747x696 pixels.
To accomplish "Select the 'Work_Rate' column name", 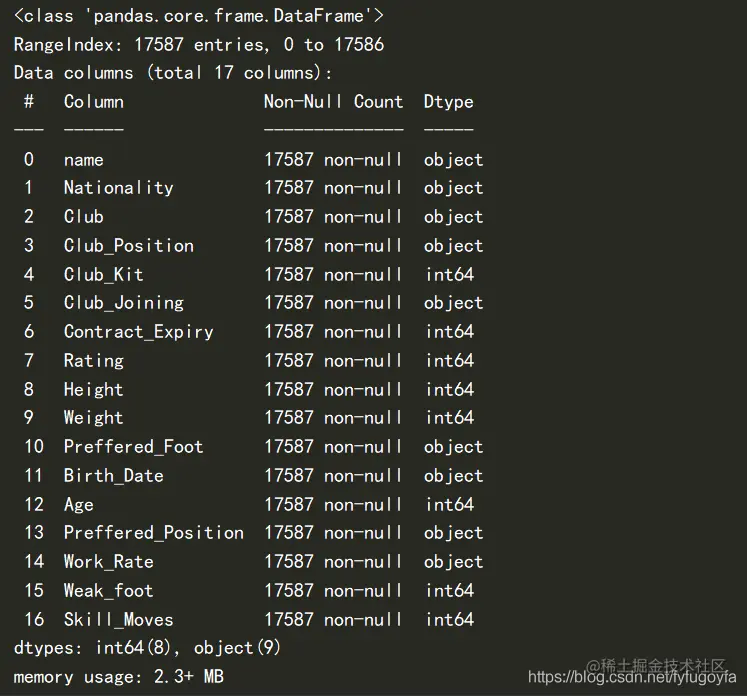I will [x=109, y=562].
